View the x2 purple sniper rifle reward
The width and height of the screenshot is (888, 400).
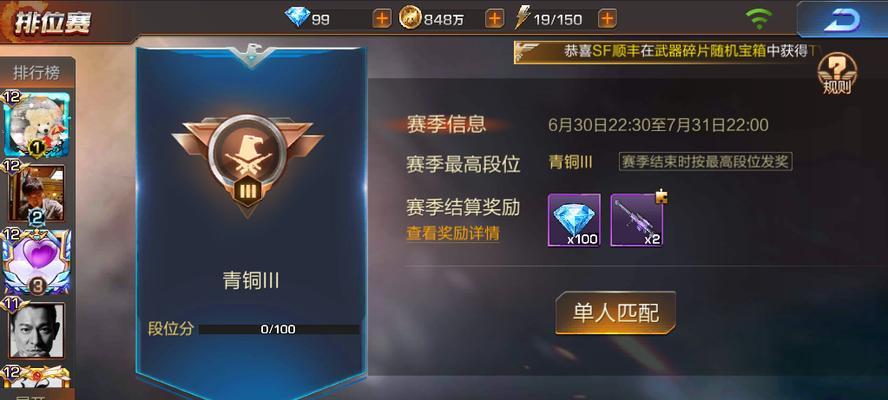click(637, 220)
